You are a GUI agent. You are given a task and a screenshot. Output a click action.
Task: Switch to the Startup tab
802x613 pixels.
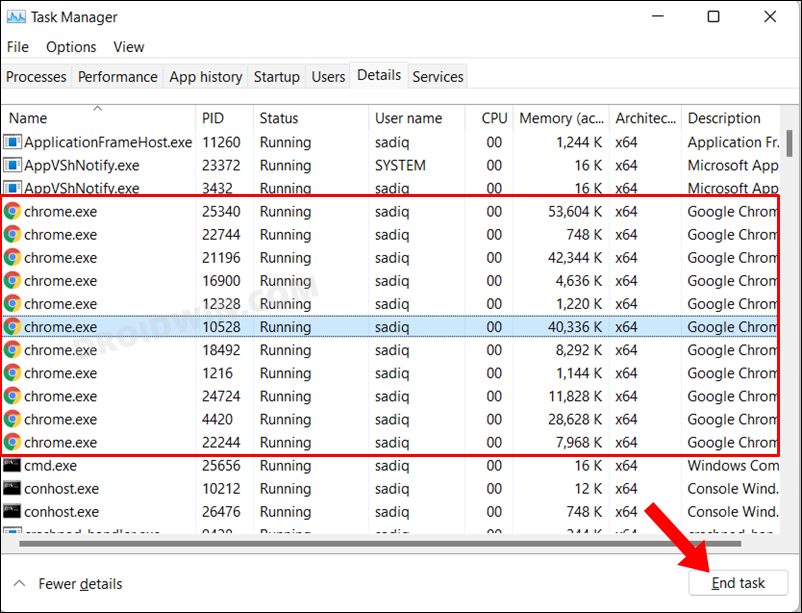pyautogui.click(x=277, y=77)
